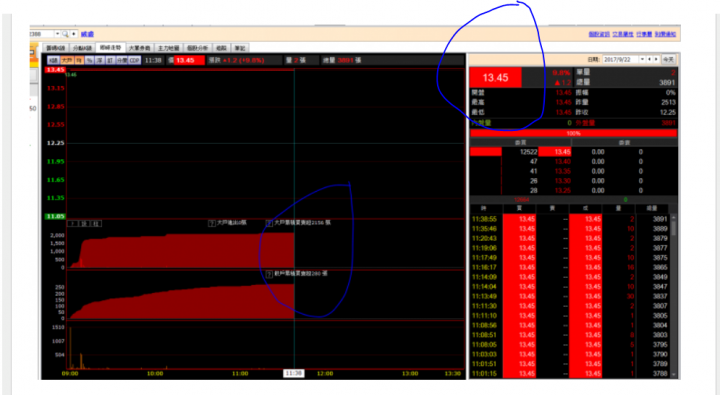This screenshot has width=720, height=395.
Task: Click the 外盤量 value 3891
Action: [668, 123]
